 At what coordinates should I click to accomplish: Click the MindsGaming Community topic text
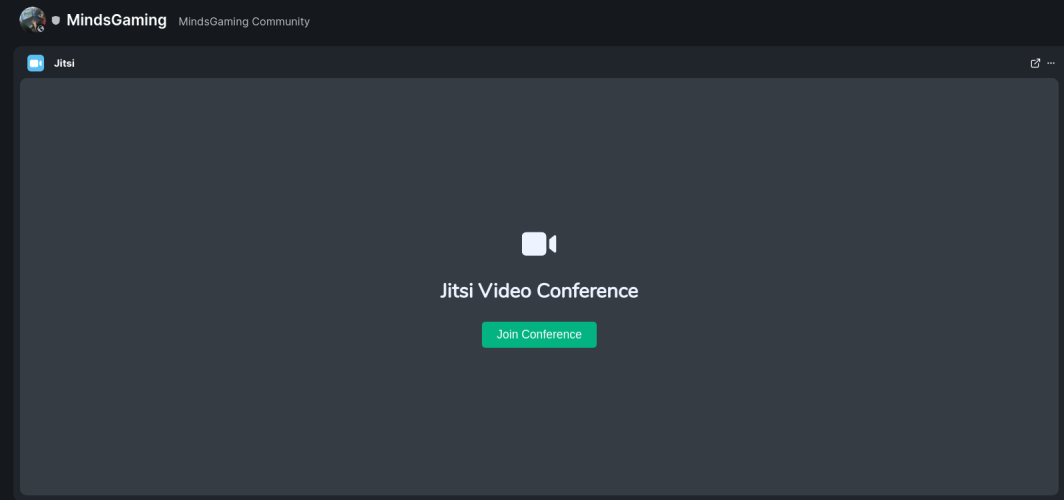tap(244, 22)
